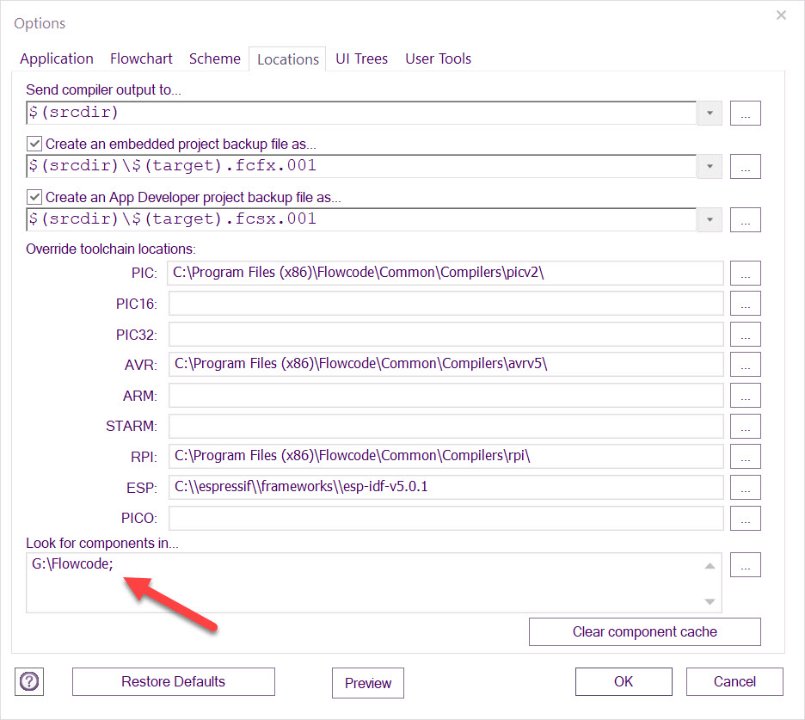805x720 pixels.
Task: Browse for the PIC toolchain location
Action: click(745, 273)
